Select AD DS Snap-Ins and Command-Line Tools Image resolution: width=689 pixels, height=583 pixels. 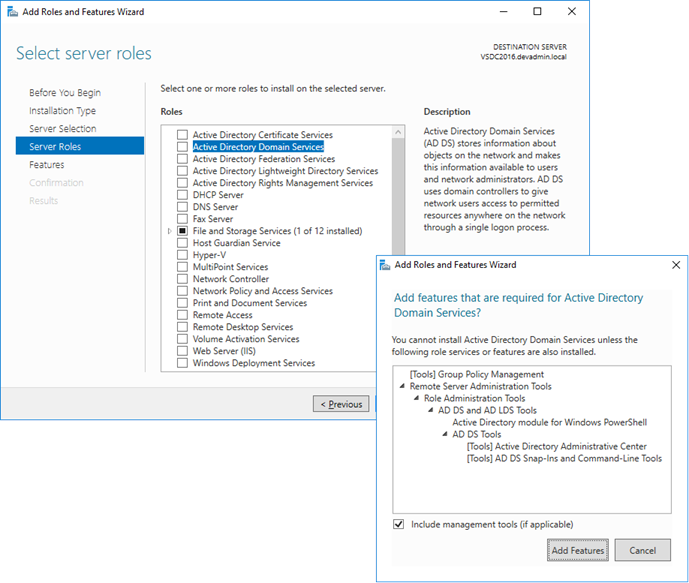pyautogui.click(x=564, y=458)
